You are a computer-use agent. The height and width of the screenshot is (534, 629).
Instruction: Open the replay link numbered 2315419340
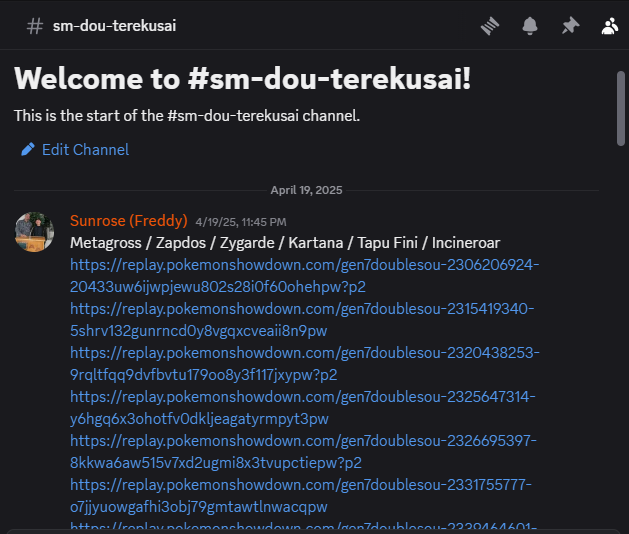coord(302,320)
